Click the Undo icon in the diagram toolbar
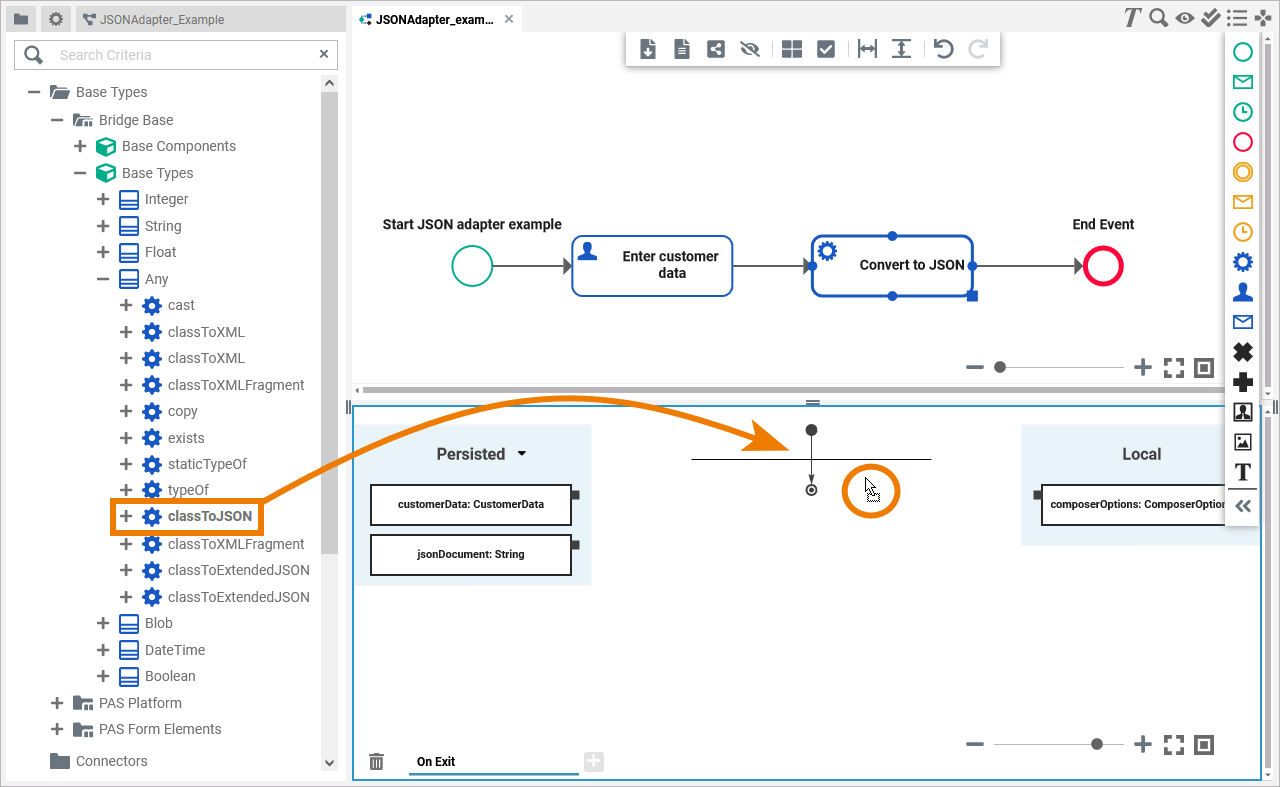1280x787 pixels. pos(943,48)
